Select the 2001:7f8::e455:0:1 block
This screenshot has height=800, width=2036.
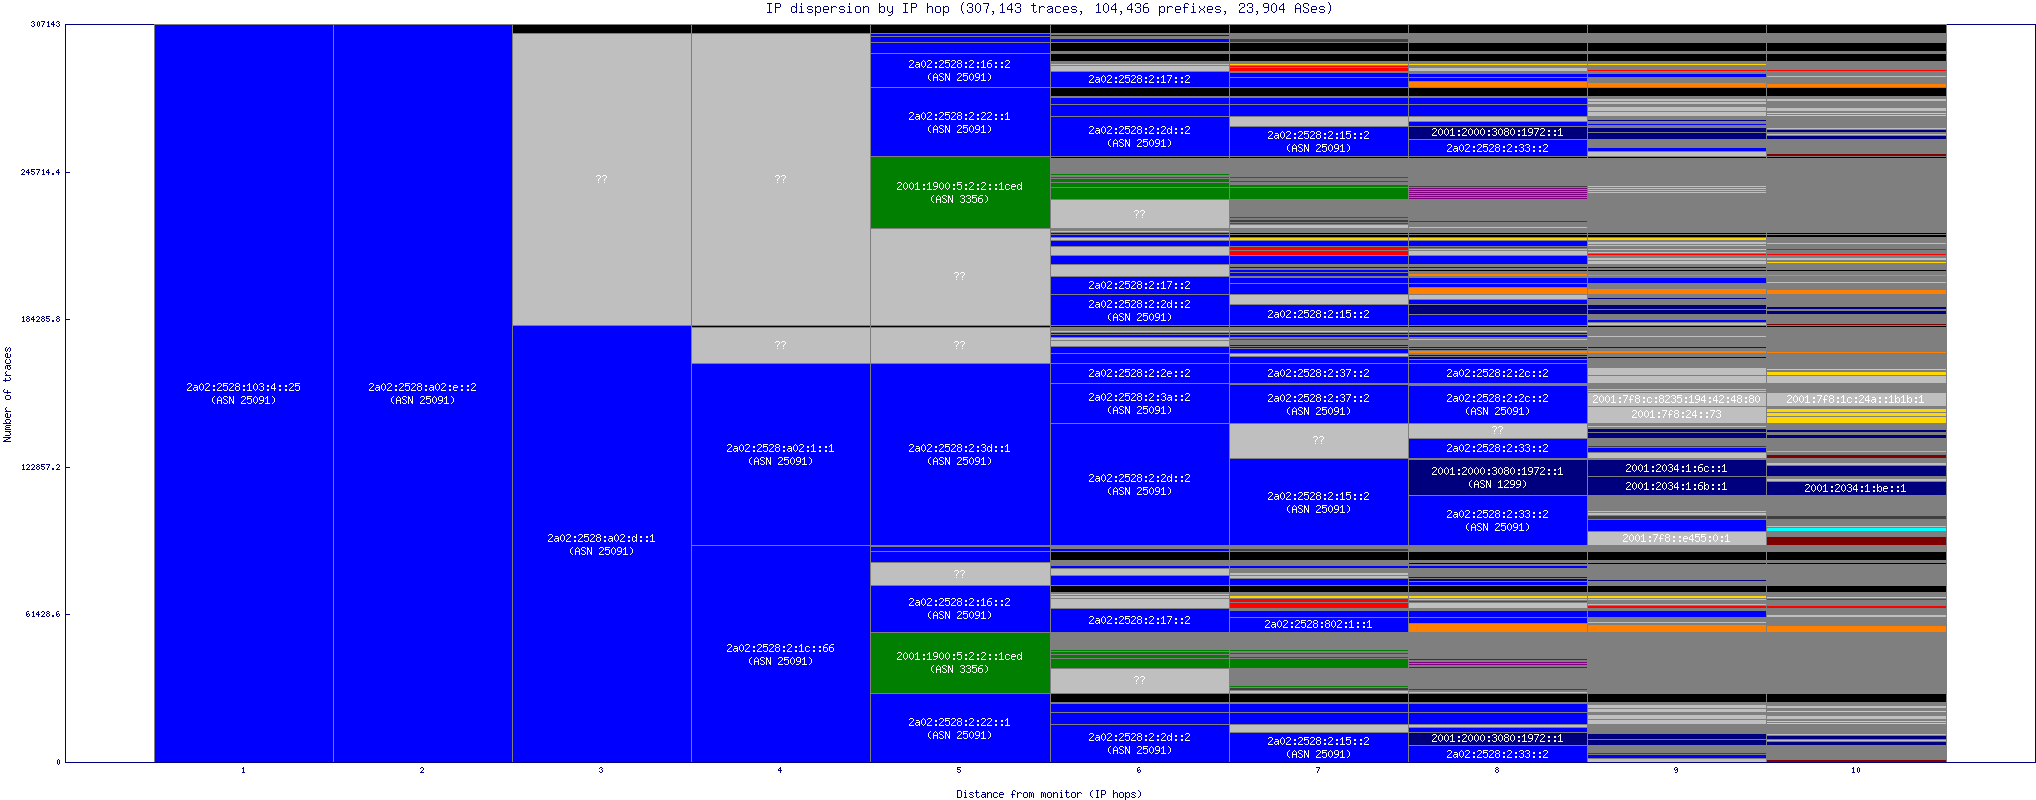pyautogui.click(x=1676, y=538)
